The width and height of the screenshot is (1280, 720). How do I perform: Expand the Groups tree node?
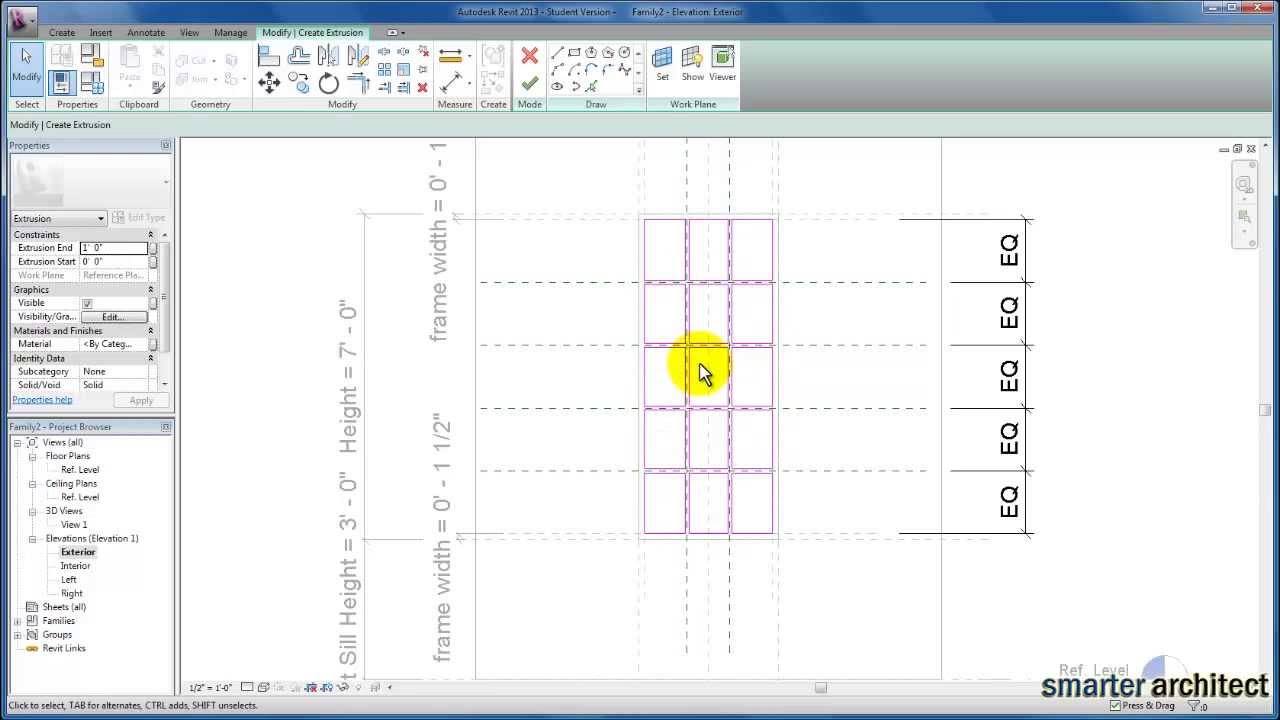(x=17, y=635)
